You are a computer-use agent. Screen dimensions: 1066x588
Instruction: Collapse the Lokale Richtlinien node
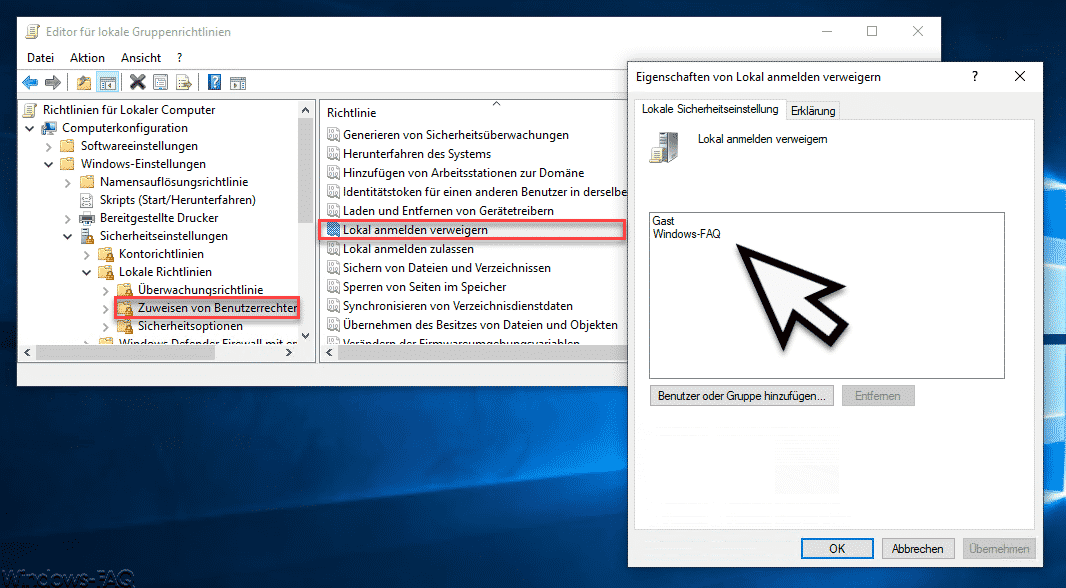(86, 272)
